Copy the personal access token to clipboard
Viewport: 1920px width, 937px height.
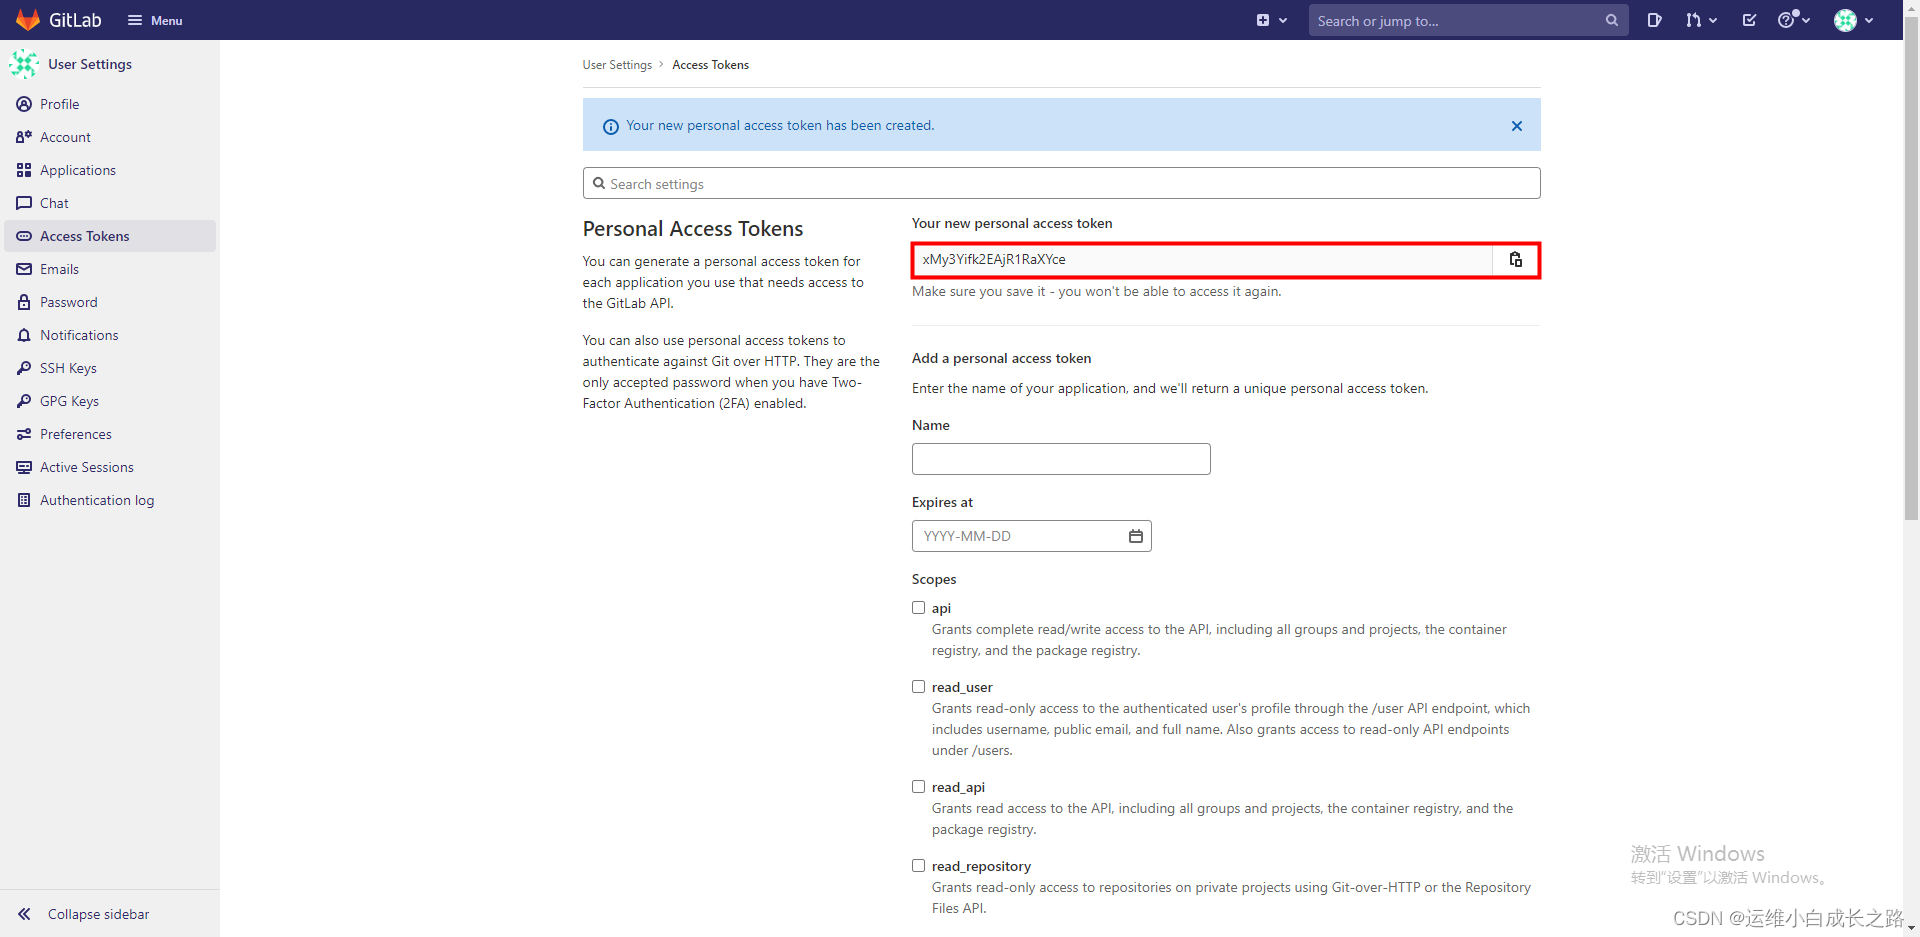click(1516, 259)
